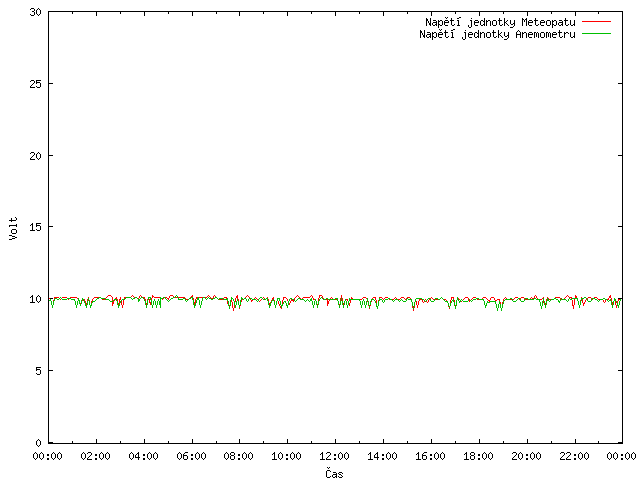Click the 12:00 time label
This screenshot has width=640, height=480.
tap(334, 456)
